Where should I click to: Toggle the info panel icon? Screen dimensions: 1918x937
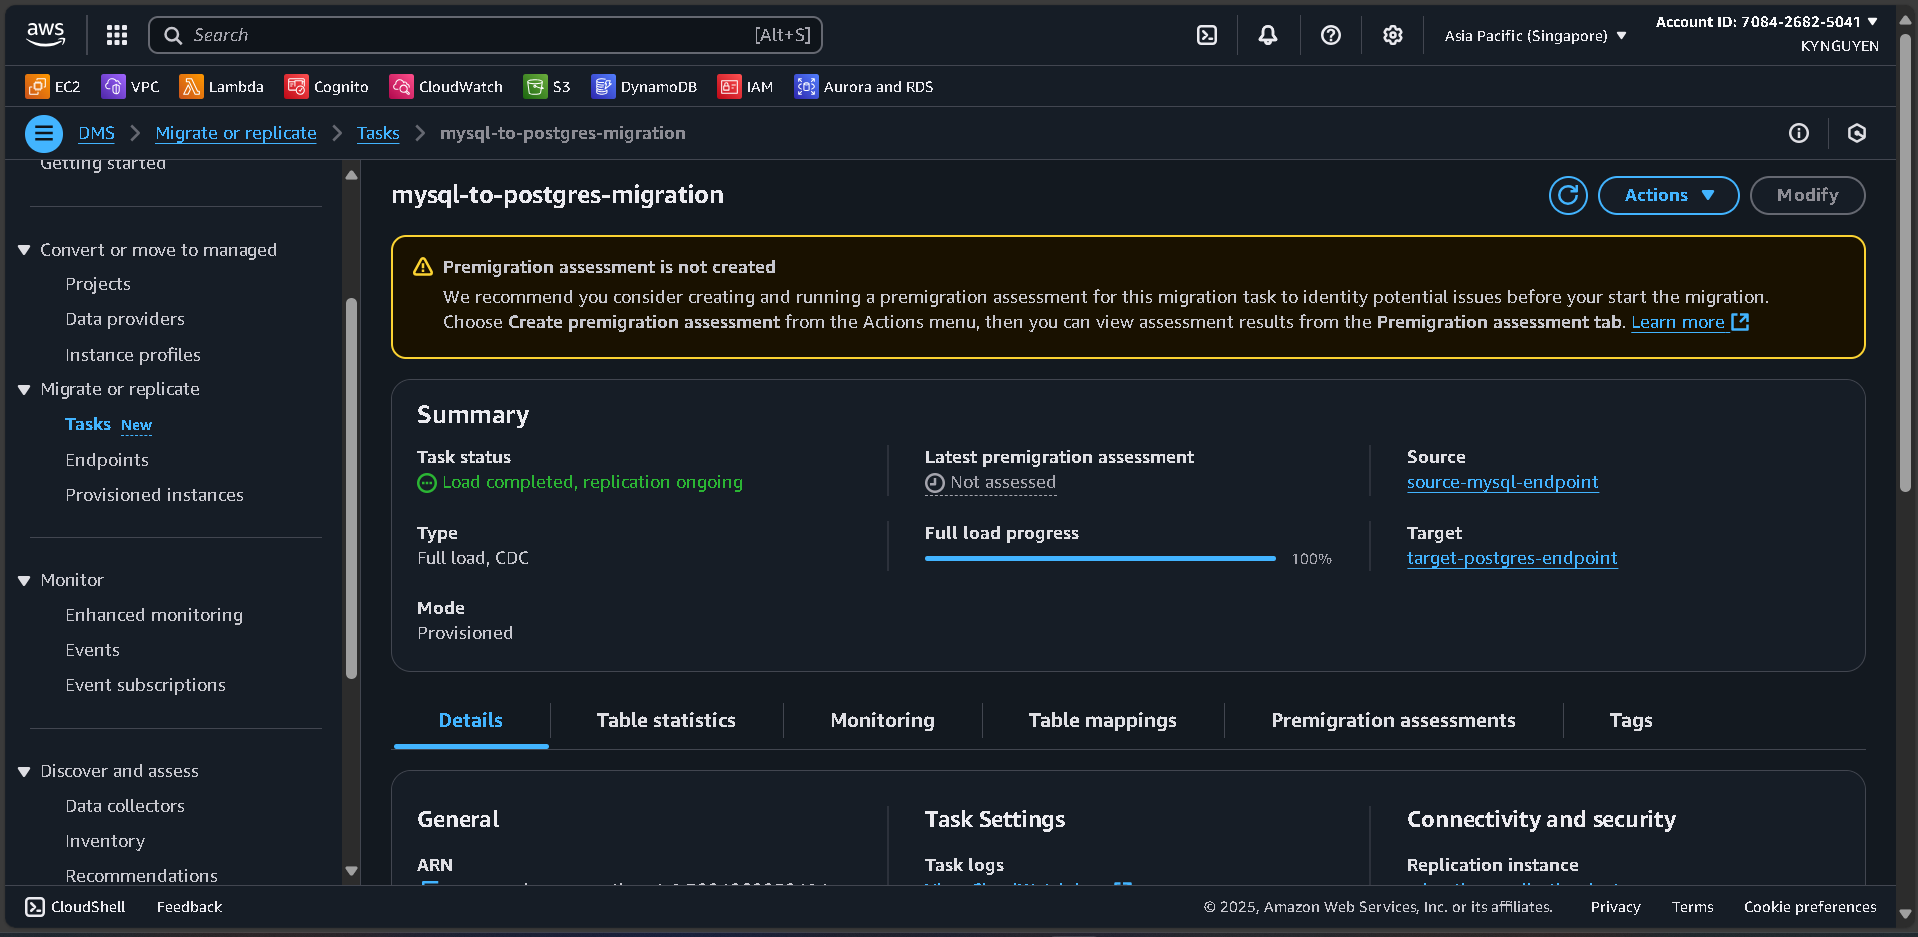[x=1798, y=133]
